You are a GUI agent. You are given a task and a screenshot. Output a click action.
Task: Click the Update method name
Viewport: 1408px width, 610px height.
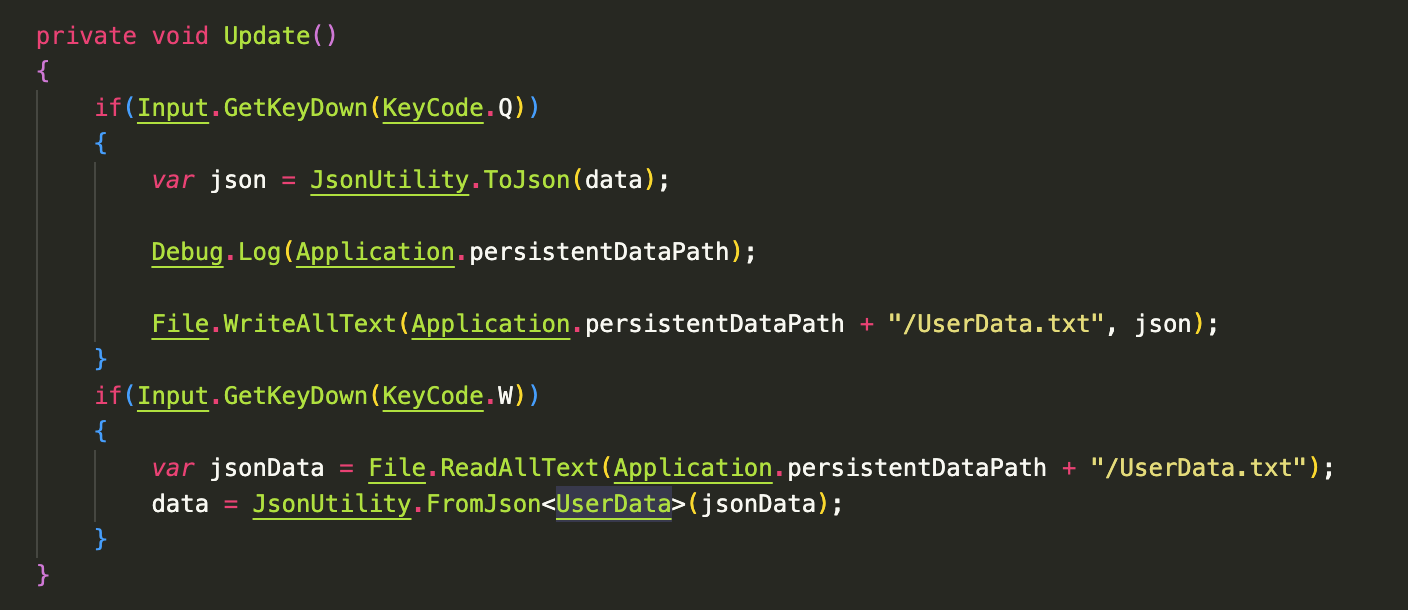coord(266,36)
